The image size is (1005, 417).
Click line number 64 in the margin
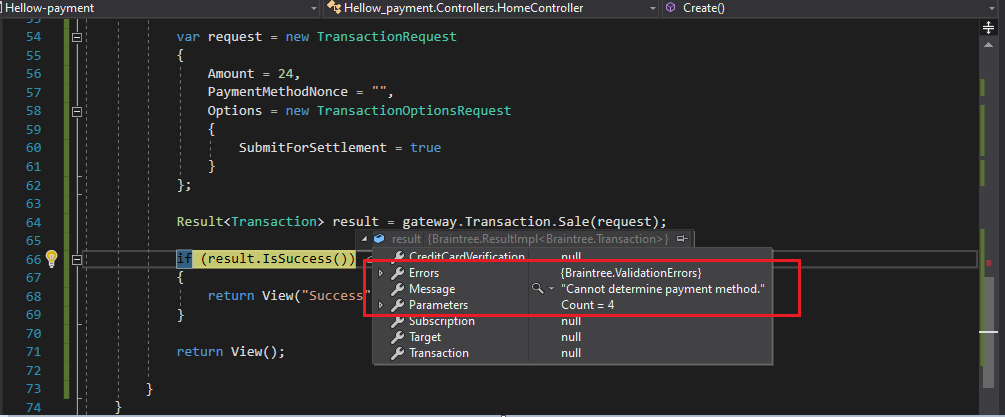[33, 222]
